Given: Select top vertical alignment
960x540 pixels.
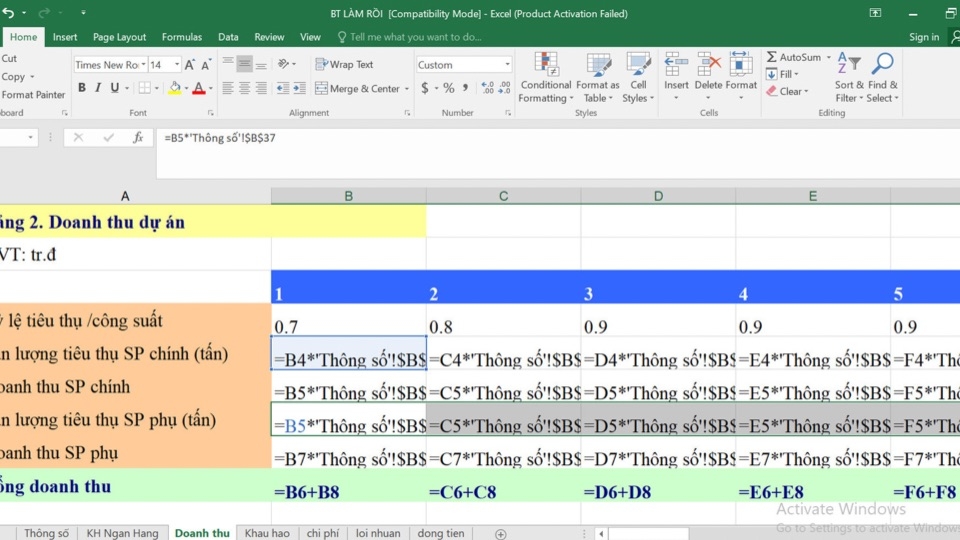Looking at the screenshot, I should click(228, 64).
